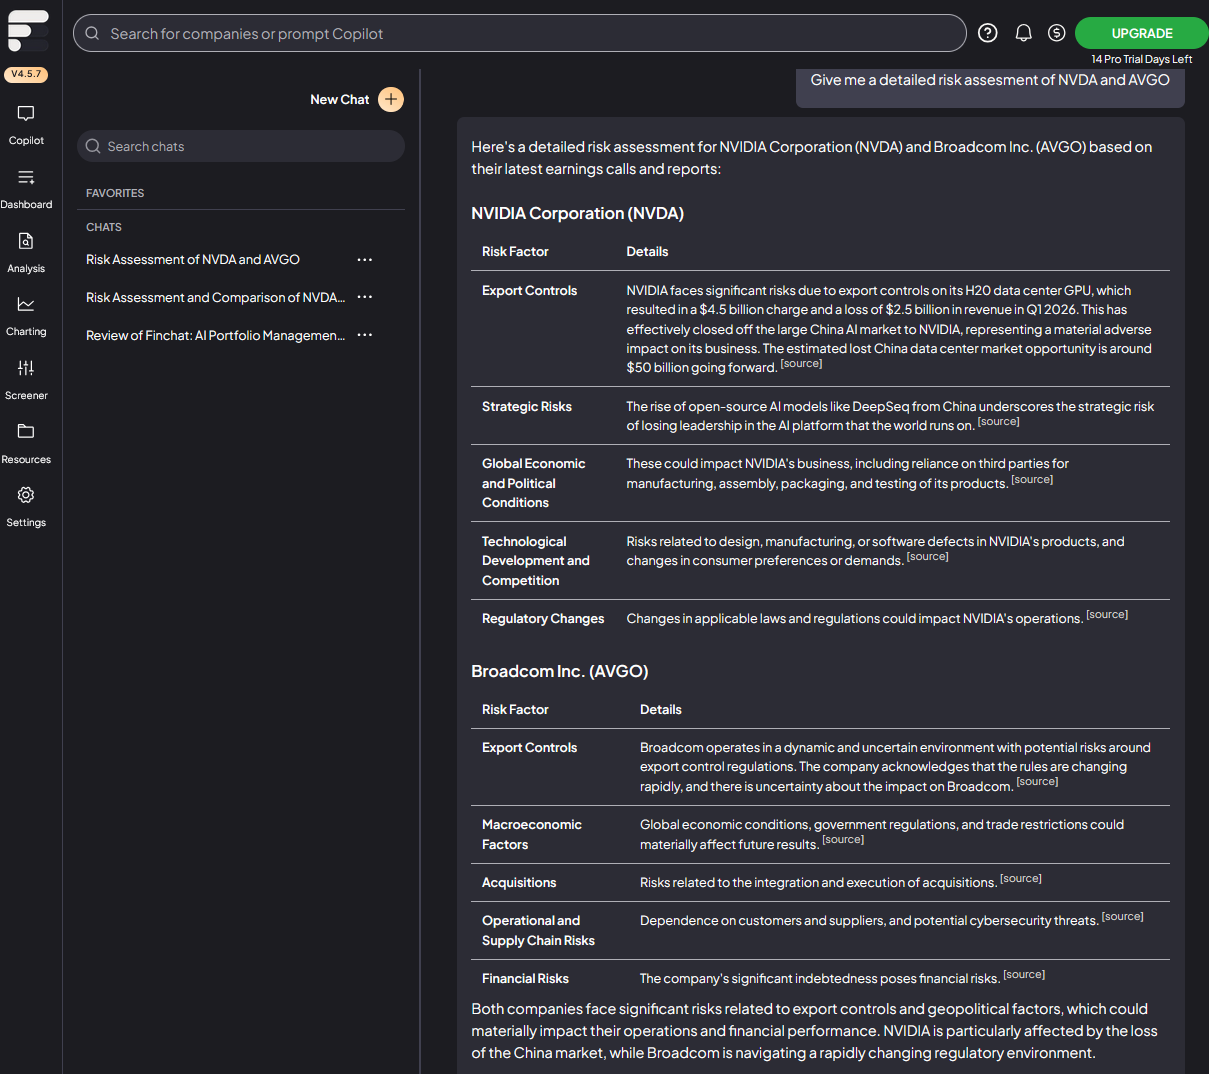Click the NVIDIA Corporation (NVDA) heading
Viewport: 1209px width, 1074px height.
coord(577,213)
